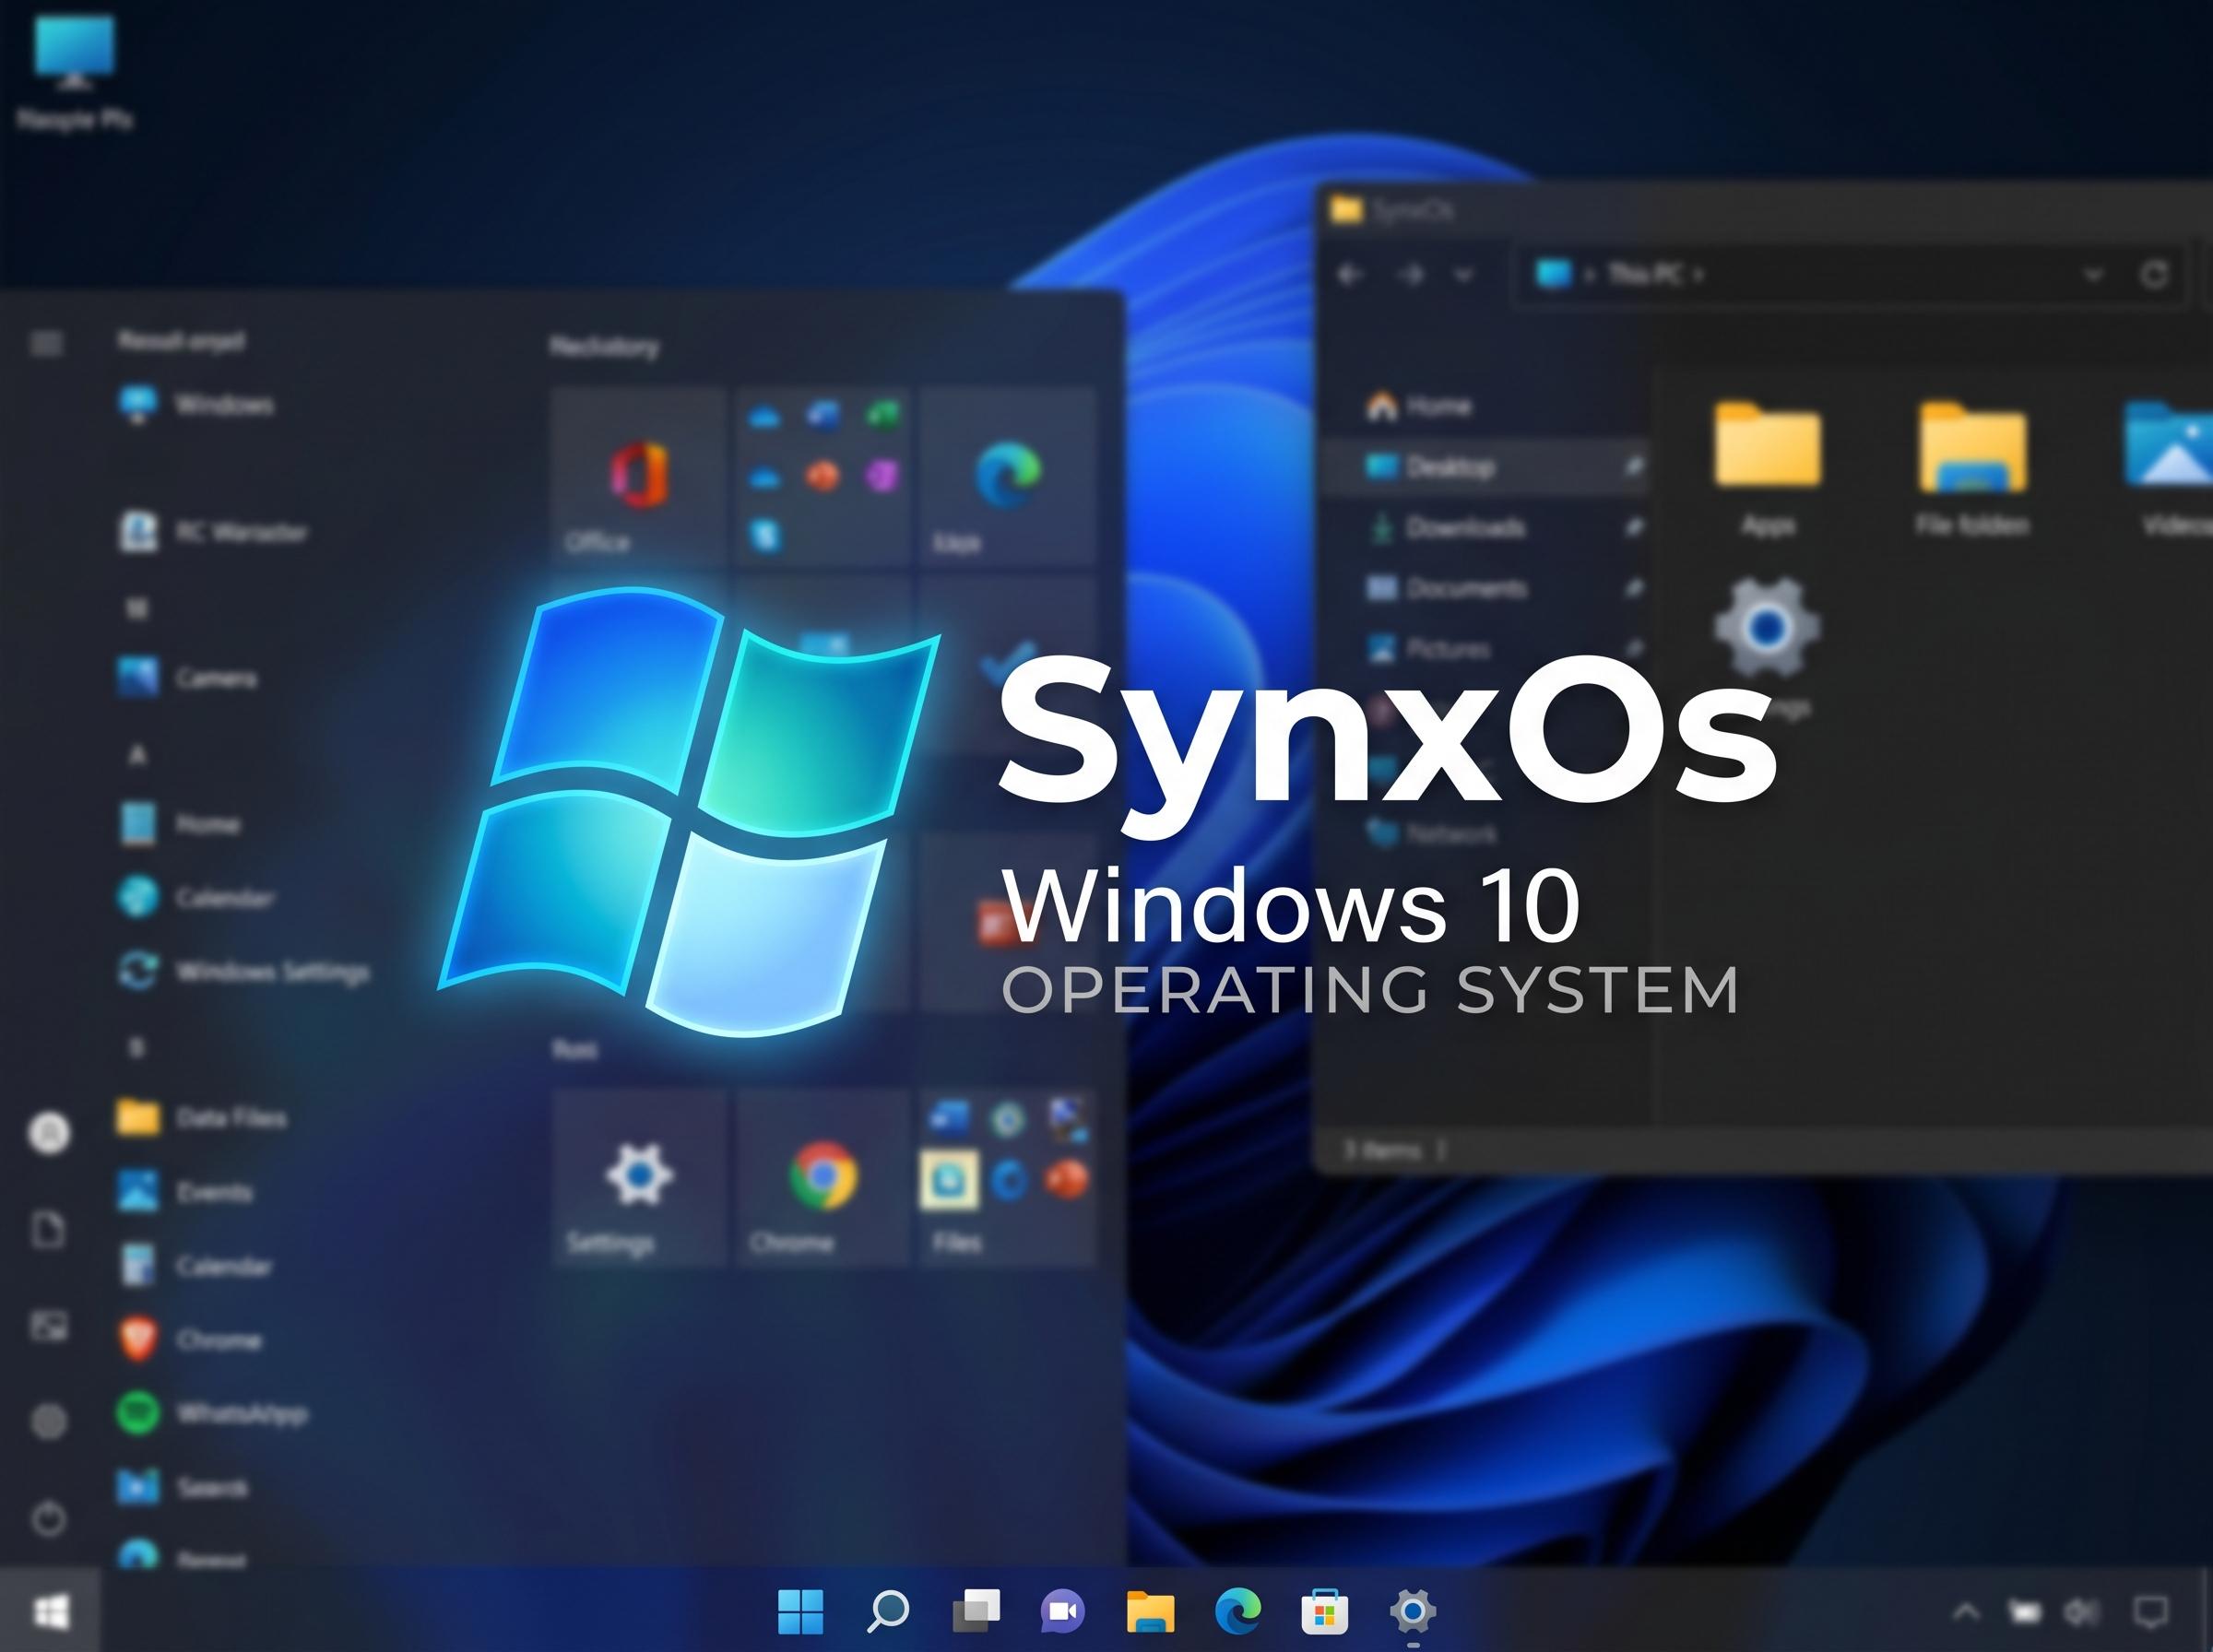Unpin Downloads using its pin icon
The width and height of the screenshot is (2213, 1652).
pyautogui.click(x=1632, y=527)
